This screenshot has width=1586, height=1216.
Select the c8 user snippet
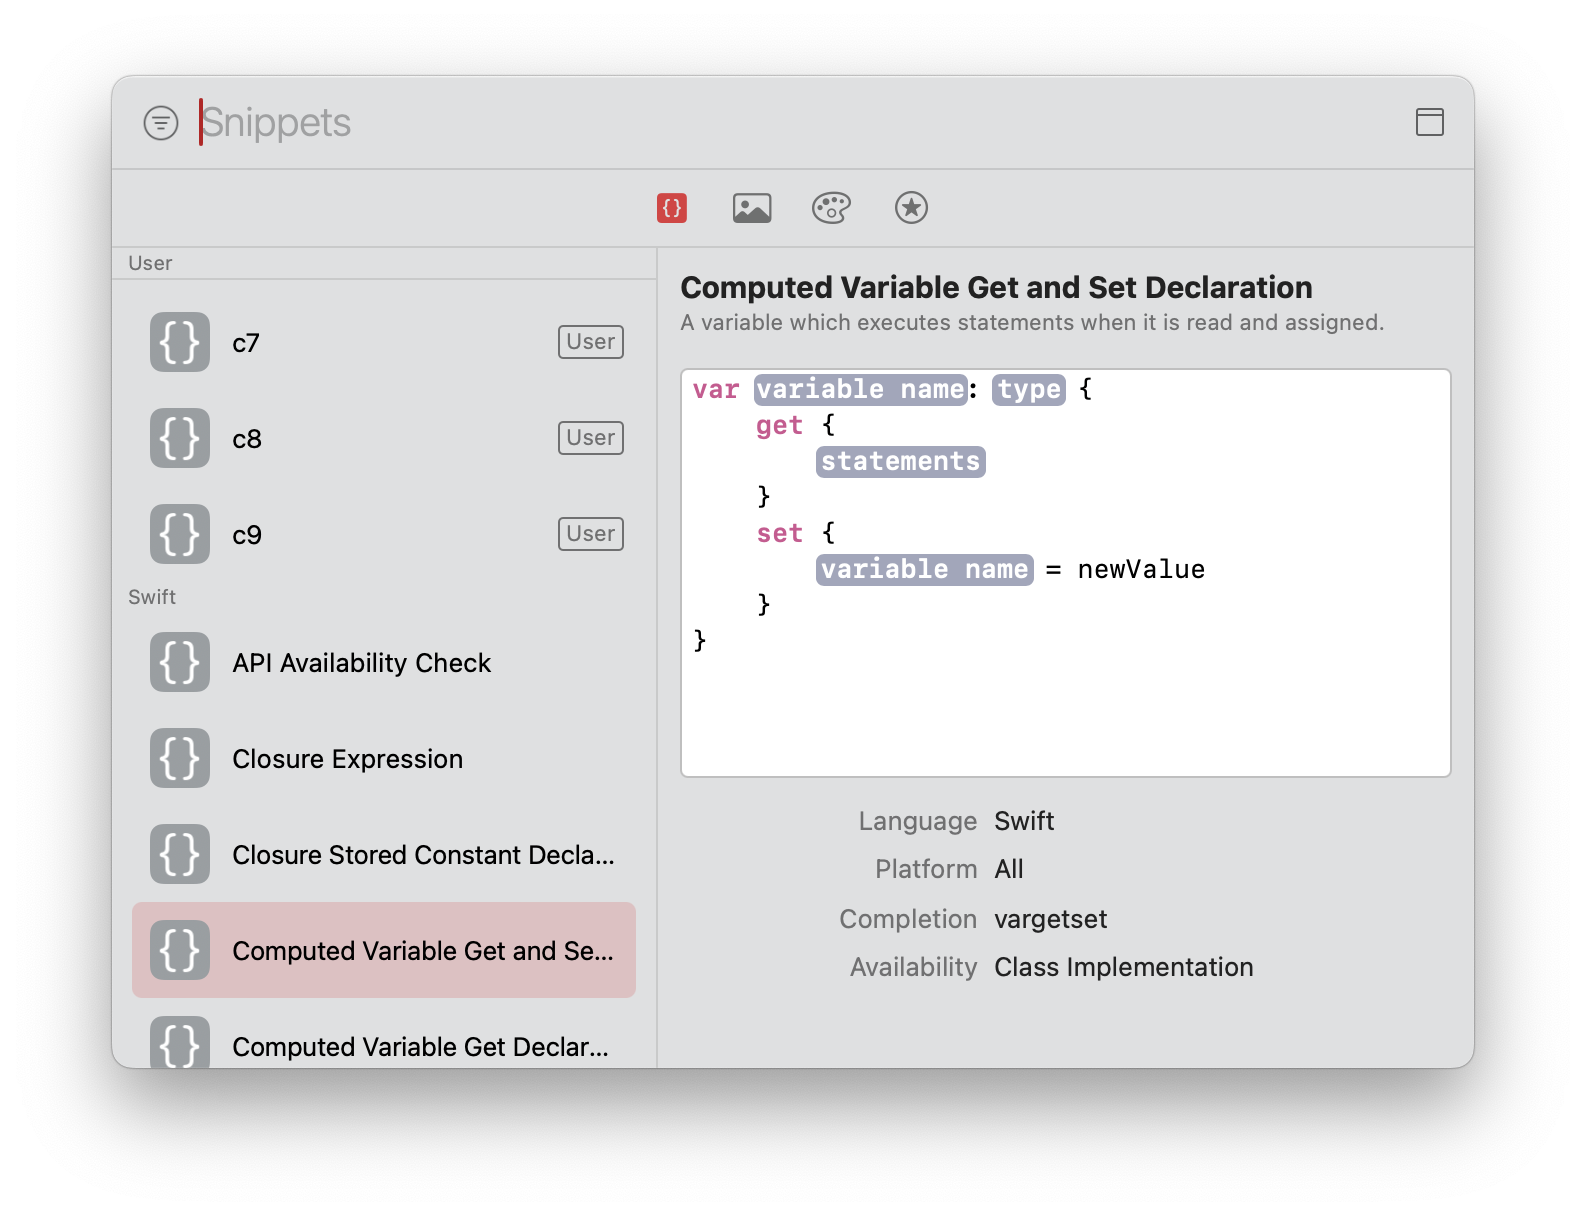click(384, 438)
